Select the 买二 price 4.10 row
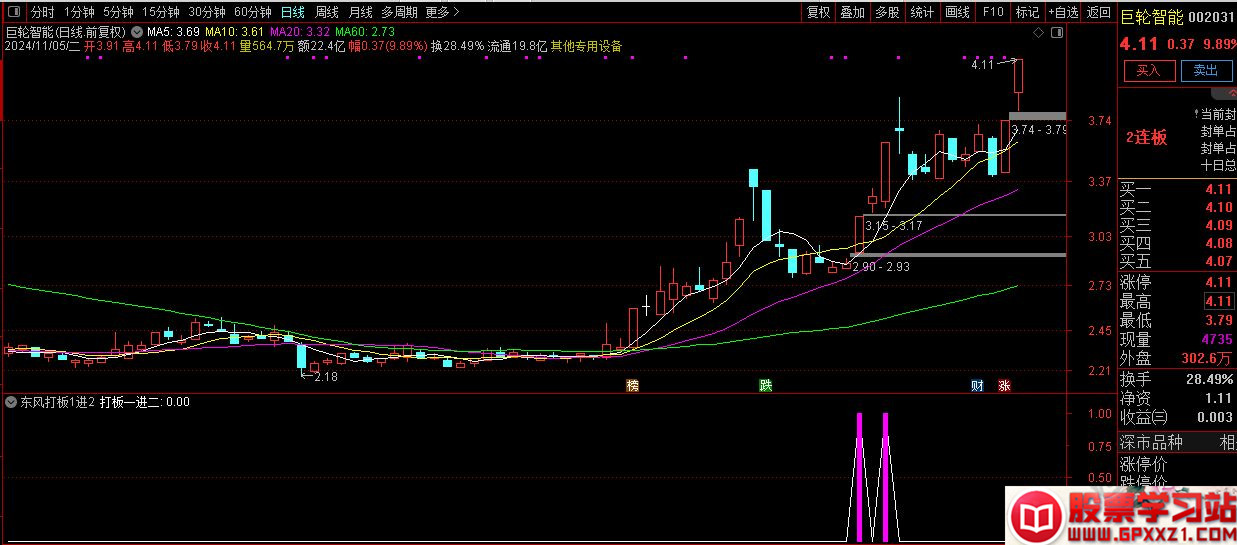1237x545 pixels. point(1177,207)
